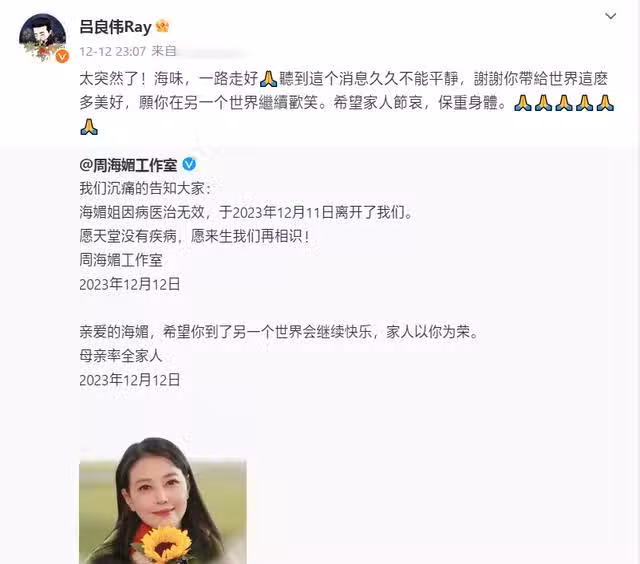This screenshot has height=564, width=640.
Task: Click the line mentioning 2023年12月11日离开了我们
Action: click(x=247, y=212)
